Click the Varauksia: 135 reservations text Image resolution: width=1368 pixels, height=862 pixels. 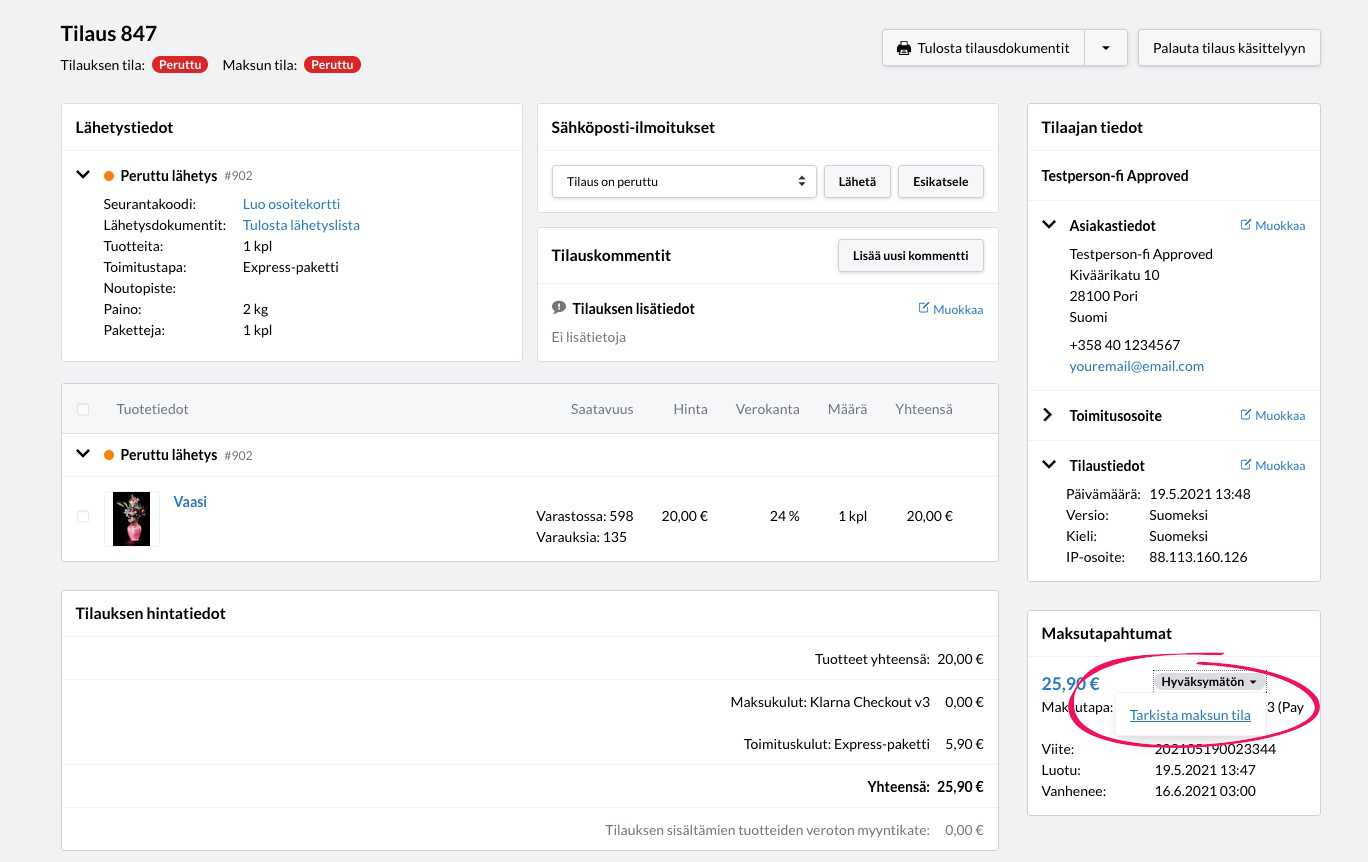pos(582,537)
